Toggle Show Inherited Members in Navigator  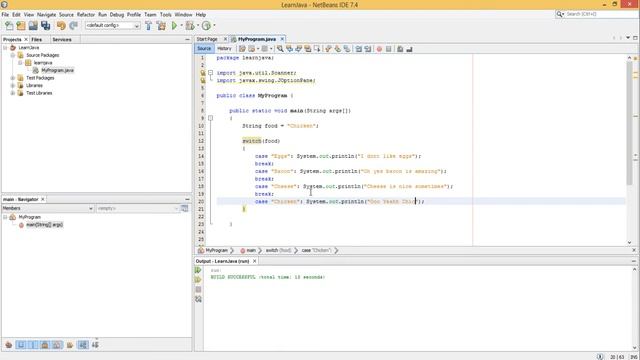point(9,345)
